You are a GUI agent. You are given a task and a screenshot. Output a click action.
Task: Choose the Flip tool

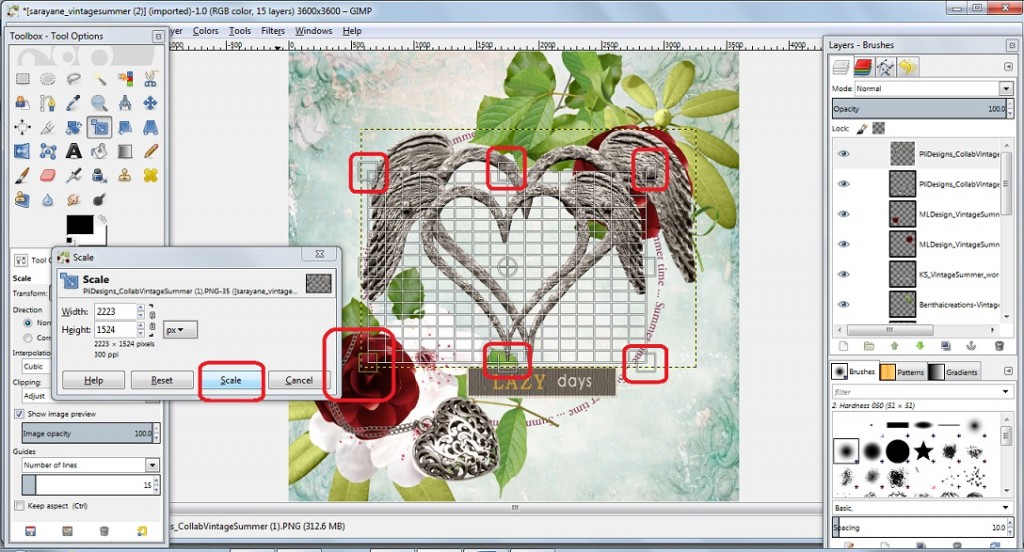23,152
